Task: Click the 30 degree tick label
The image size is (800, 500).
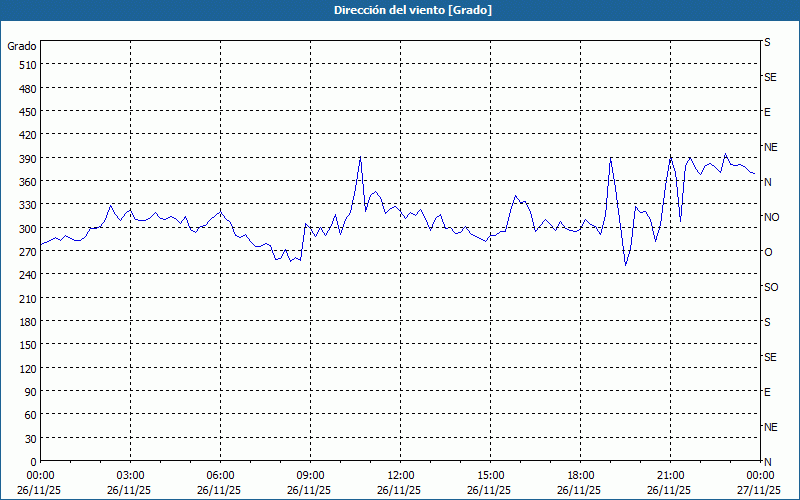Action: coord(31,439)
